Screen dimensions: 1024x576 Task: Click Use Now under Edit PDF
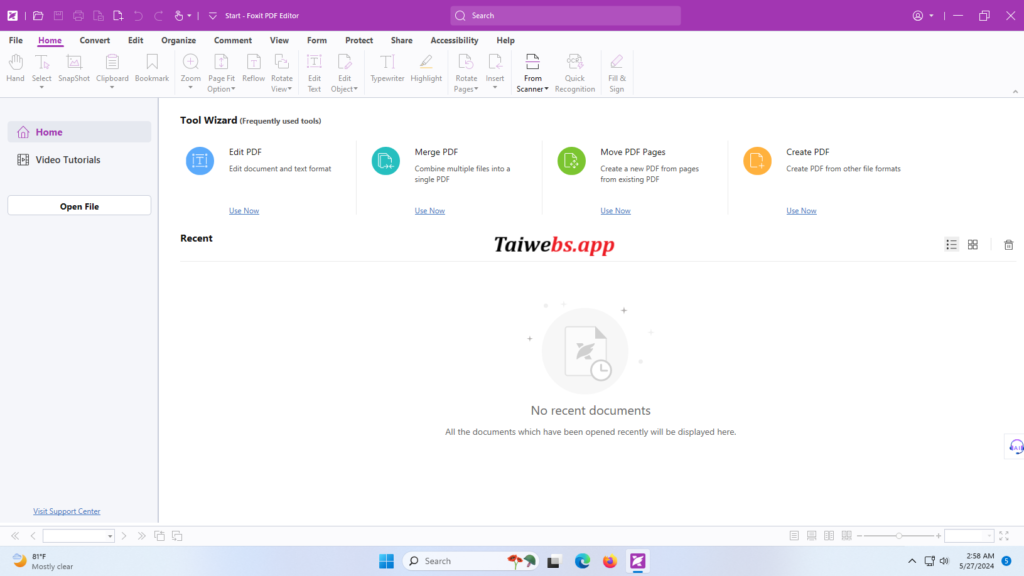(244, 211)
